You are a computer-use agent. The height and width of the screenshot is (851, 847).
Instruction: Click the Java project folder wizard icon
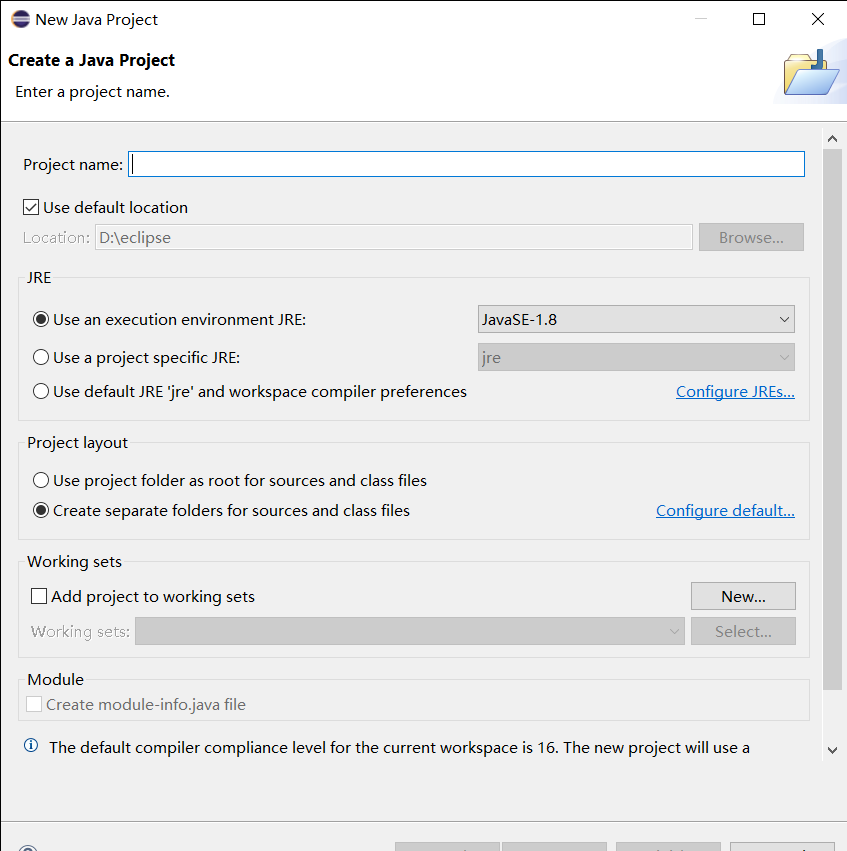pos(811,73)
